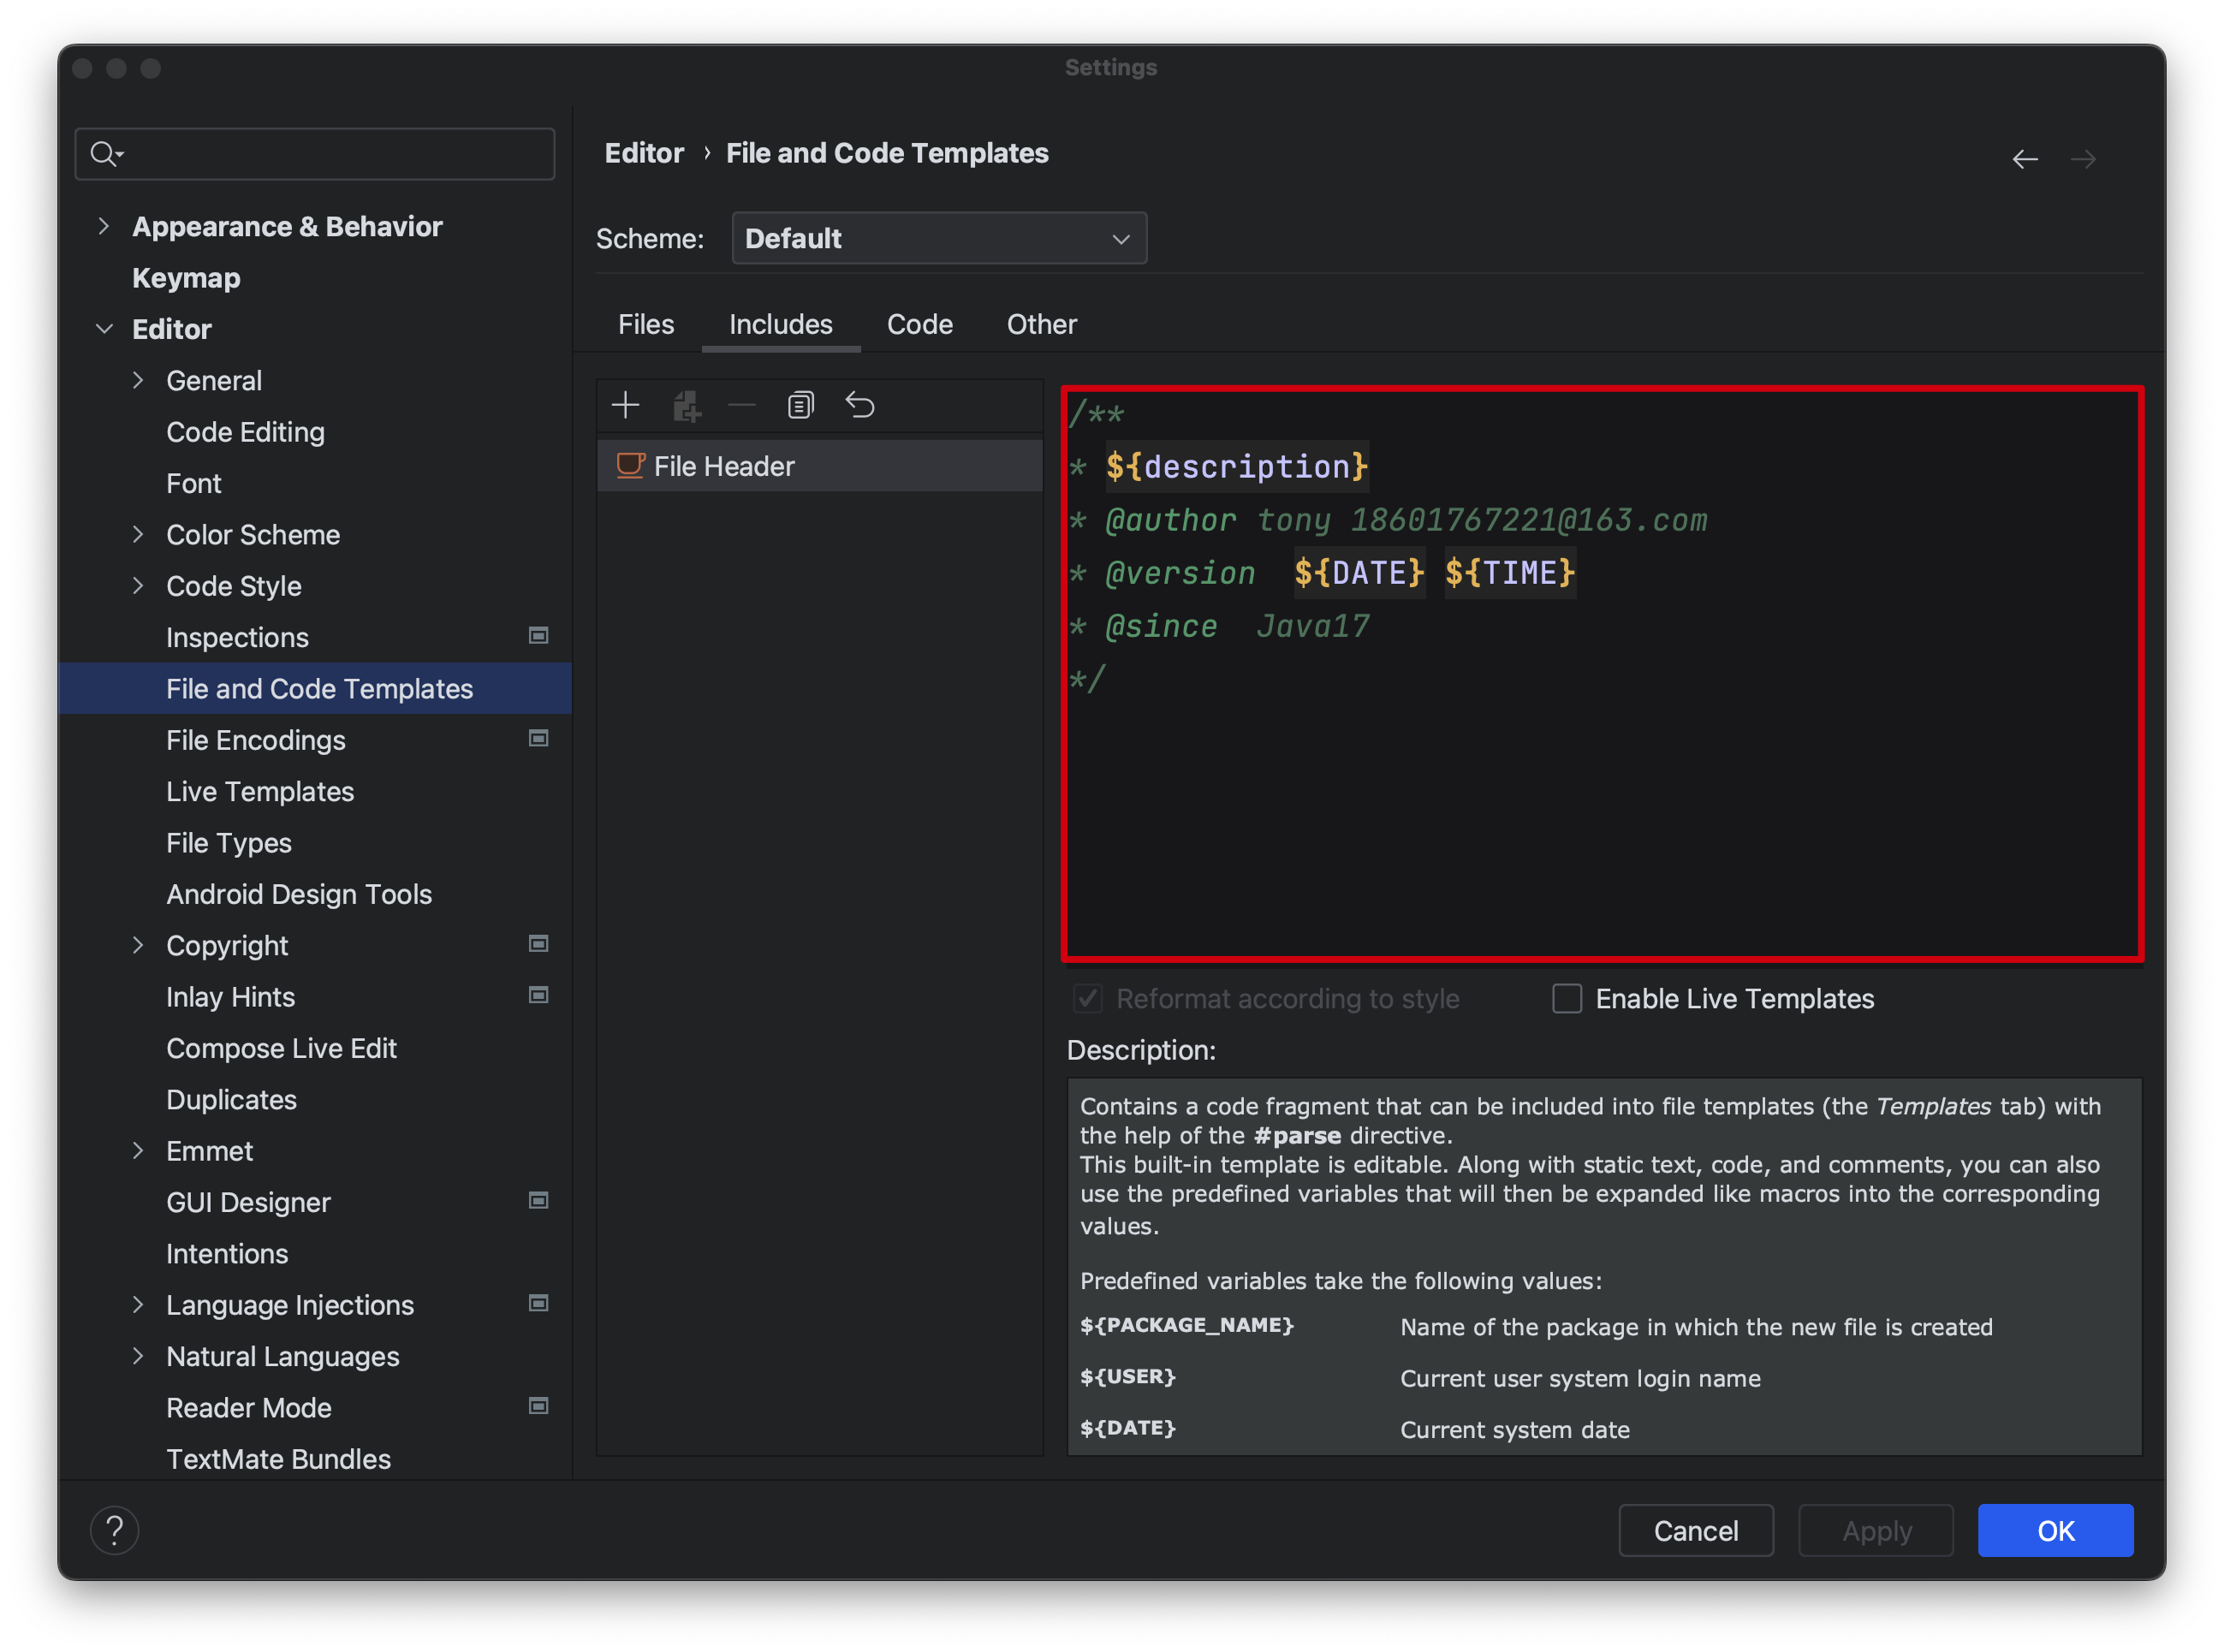The height and width of the screenshot is (1652, 2224).
Task: Expand the Color Scheme node
Action: [138, 534]
